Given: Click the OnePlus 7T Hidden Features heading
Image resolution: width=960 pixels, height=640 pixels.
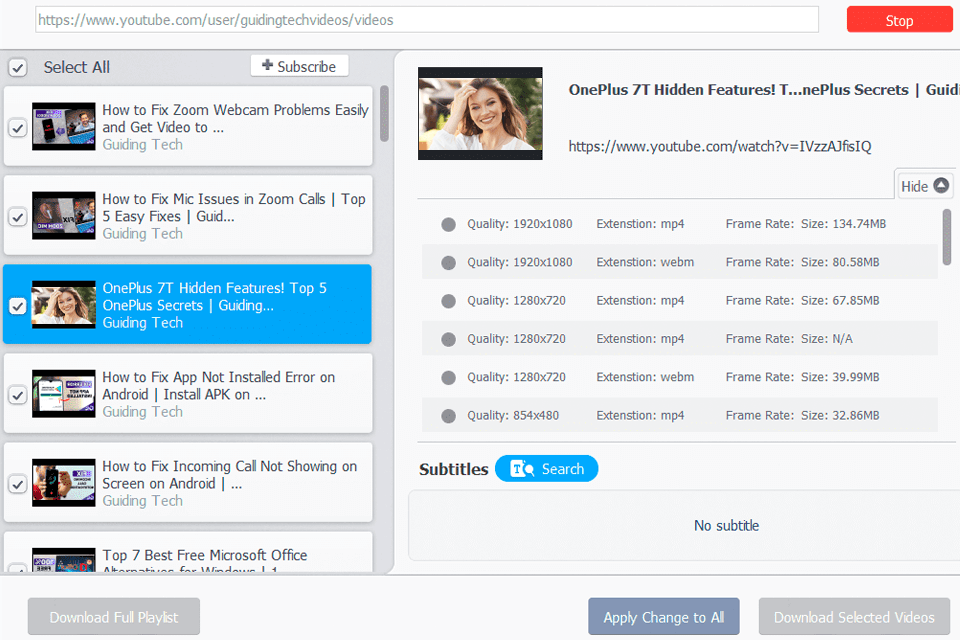Looking at the screenshot, I should tap(763, 89).
